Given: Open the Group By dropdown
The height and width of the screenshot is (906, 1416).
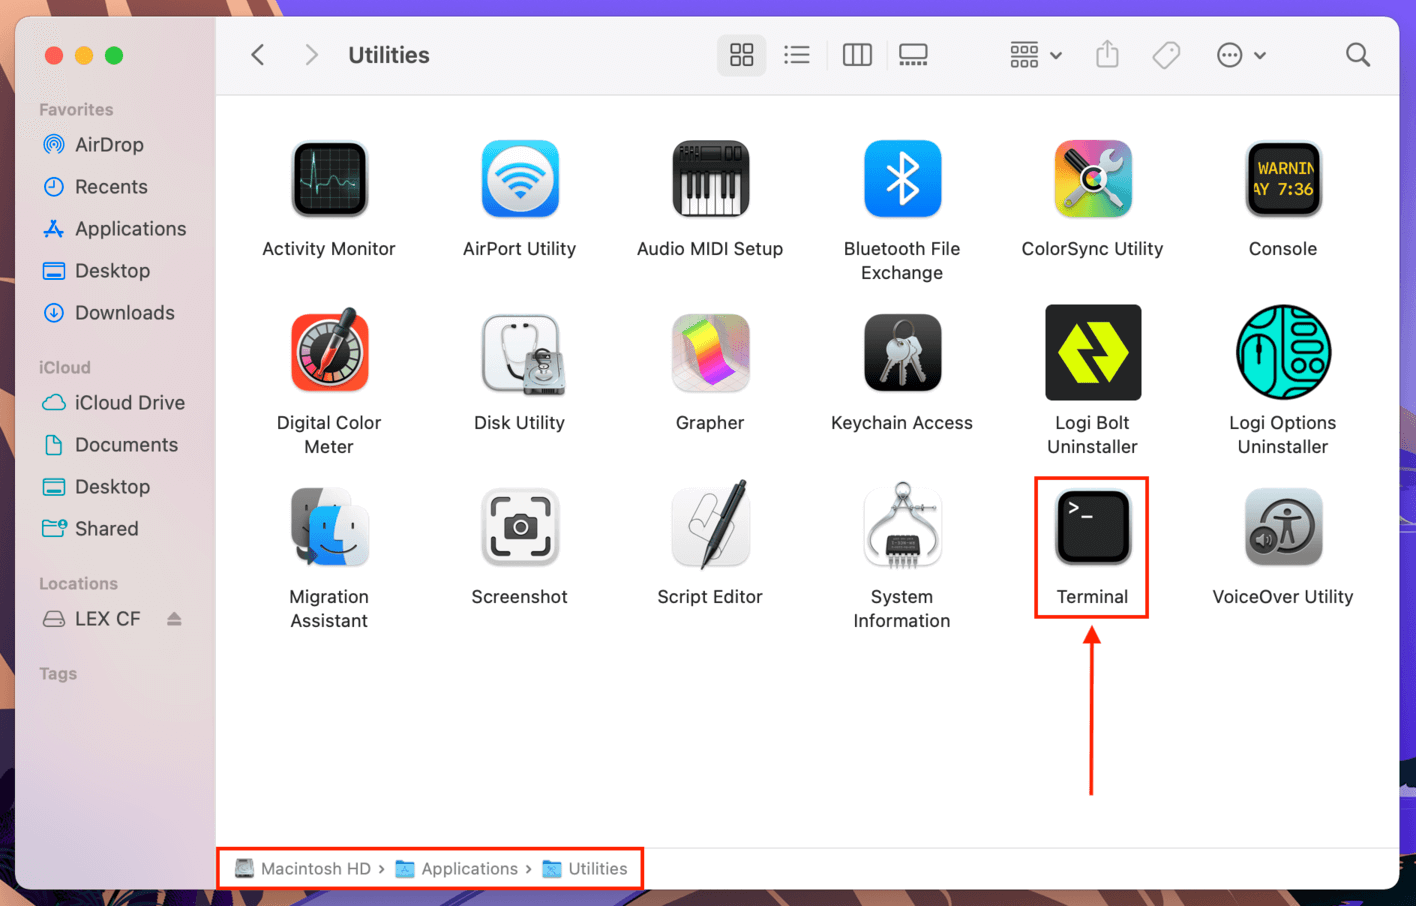Looking at the screenshot, I should (1035, 55).
